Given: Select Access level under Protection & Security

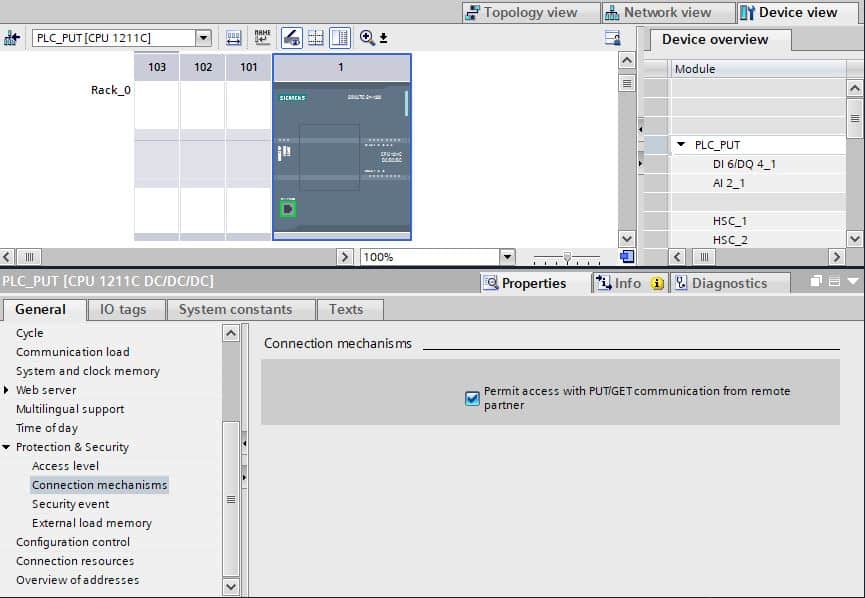Looking at the screenshot, I should pos(66,466).
